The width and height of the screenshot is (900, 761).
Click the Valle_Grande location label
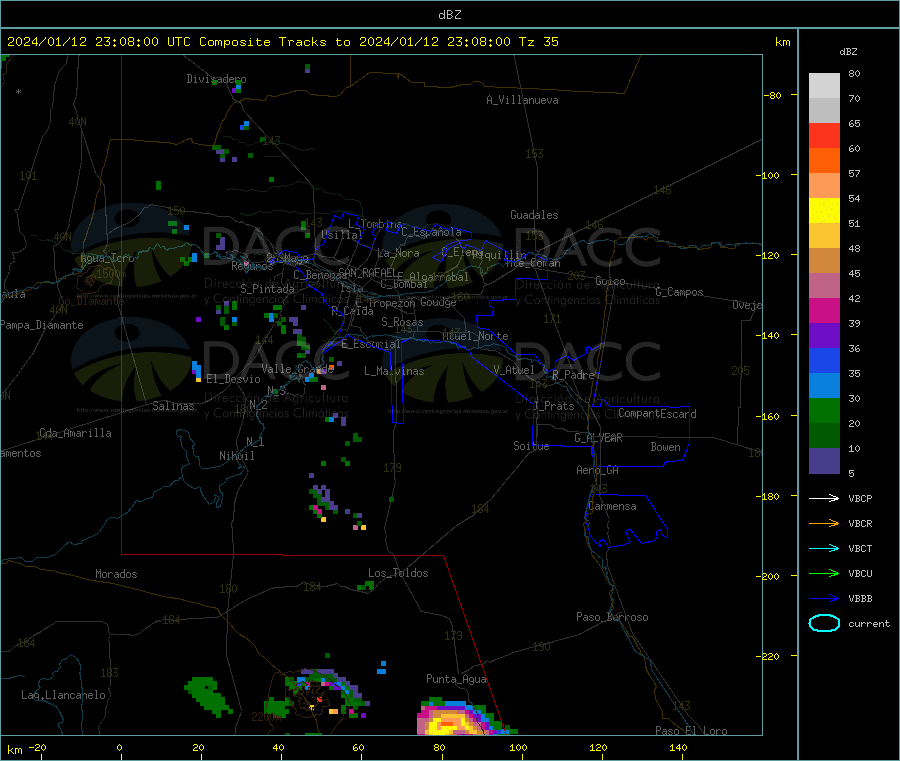[297, 369]
